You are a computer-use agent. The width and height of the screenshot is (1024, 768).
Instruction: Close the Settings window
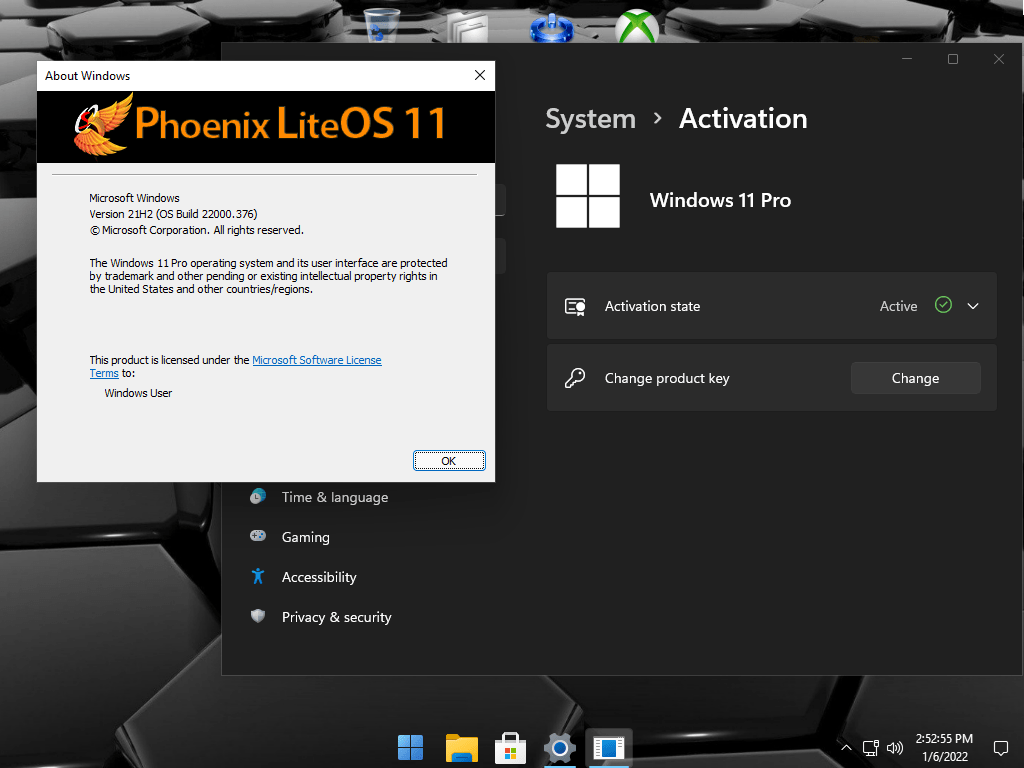coord(999,59)
